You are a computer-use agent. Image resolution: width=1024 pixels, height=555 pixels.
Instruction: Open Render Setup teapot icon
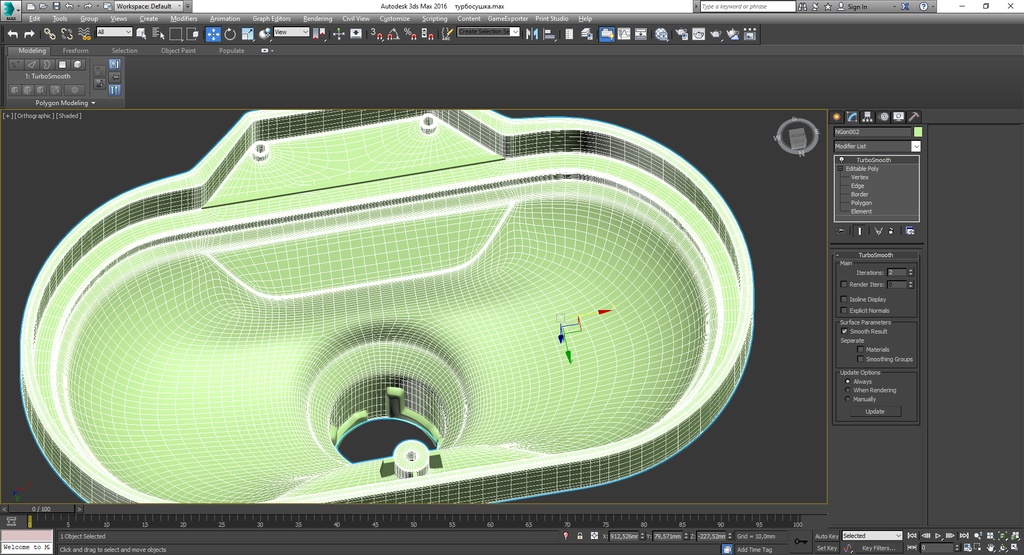(x=681, y=34)
